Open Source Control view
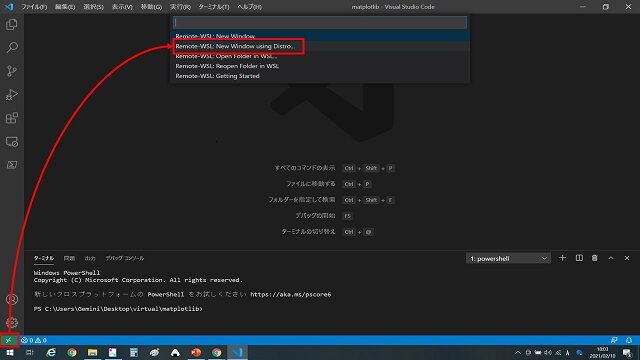Viewport: 640px width, 360px height. 12,71
